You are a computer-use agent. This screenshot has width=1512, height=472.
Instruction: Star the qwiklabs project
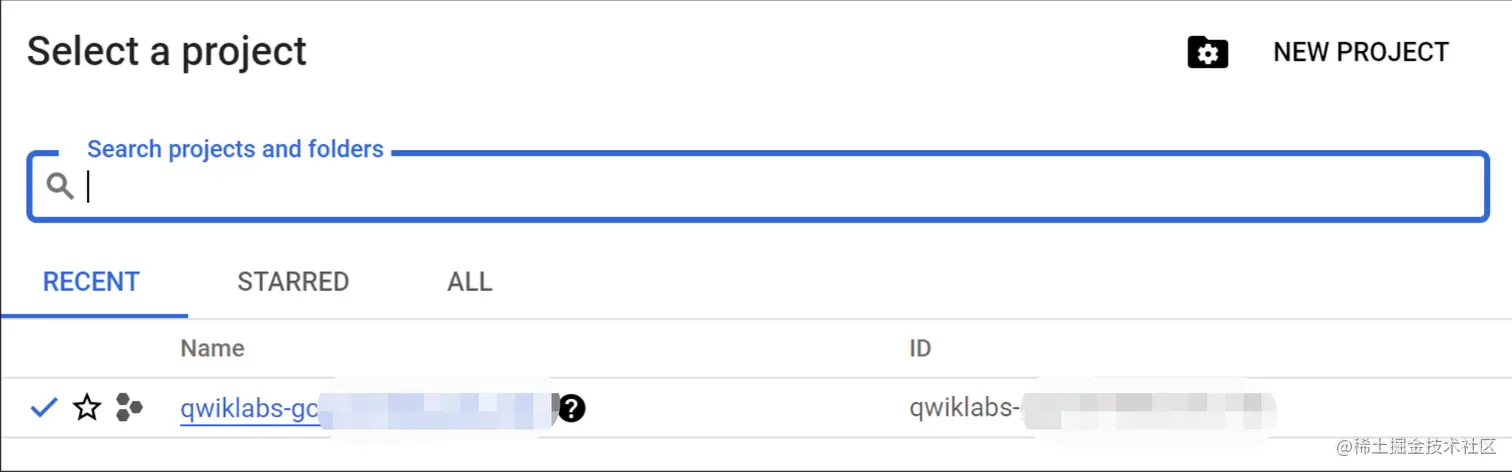87,407
